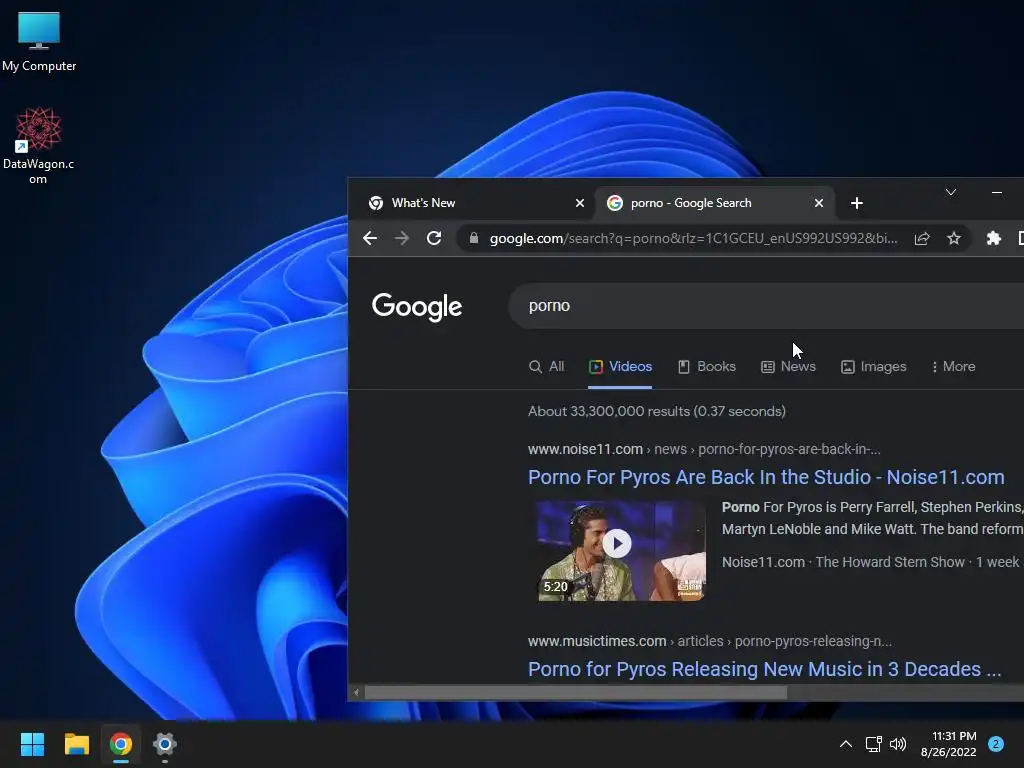Reload the Google search page
This screenshot has height=768, width=1024.
point(434,238)
